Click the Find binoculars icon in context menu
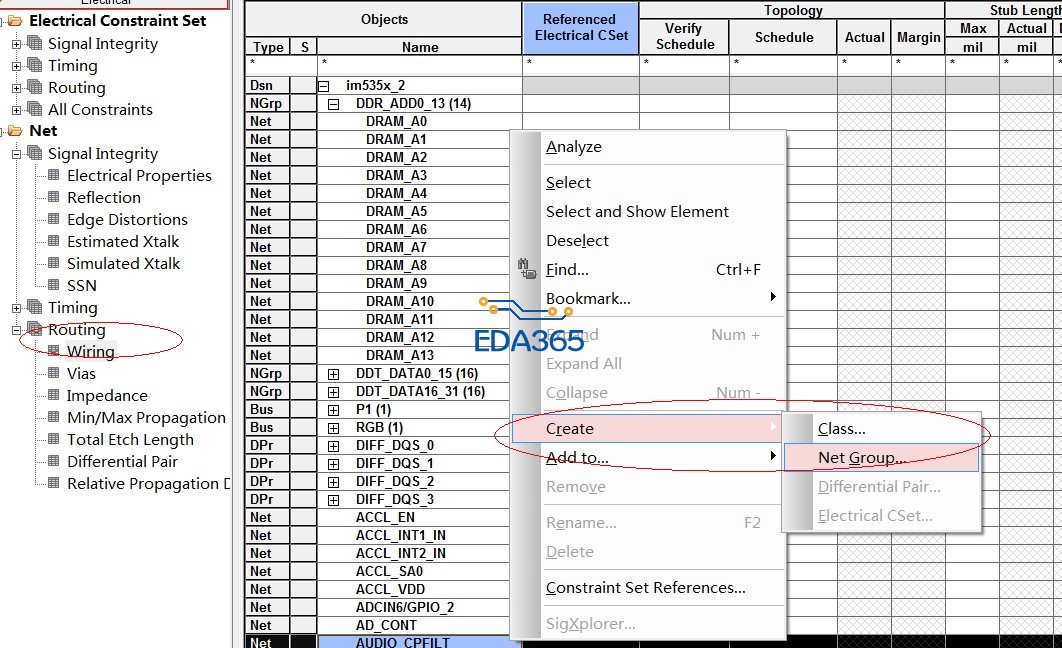The image size is (1062, 648). tap(527, 269)
